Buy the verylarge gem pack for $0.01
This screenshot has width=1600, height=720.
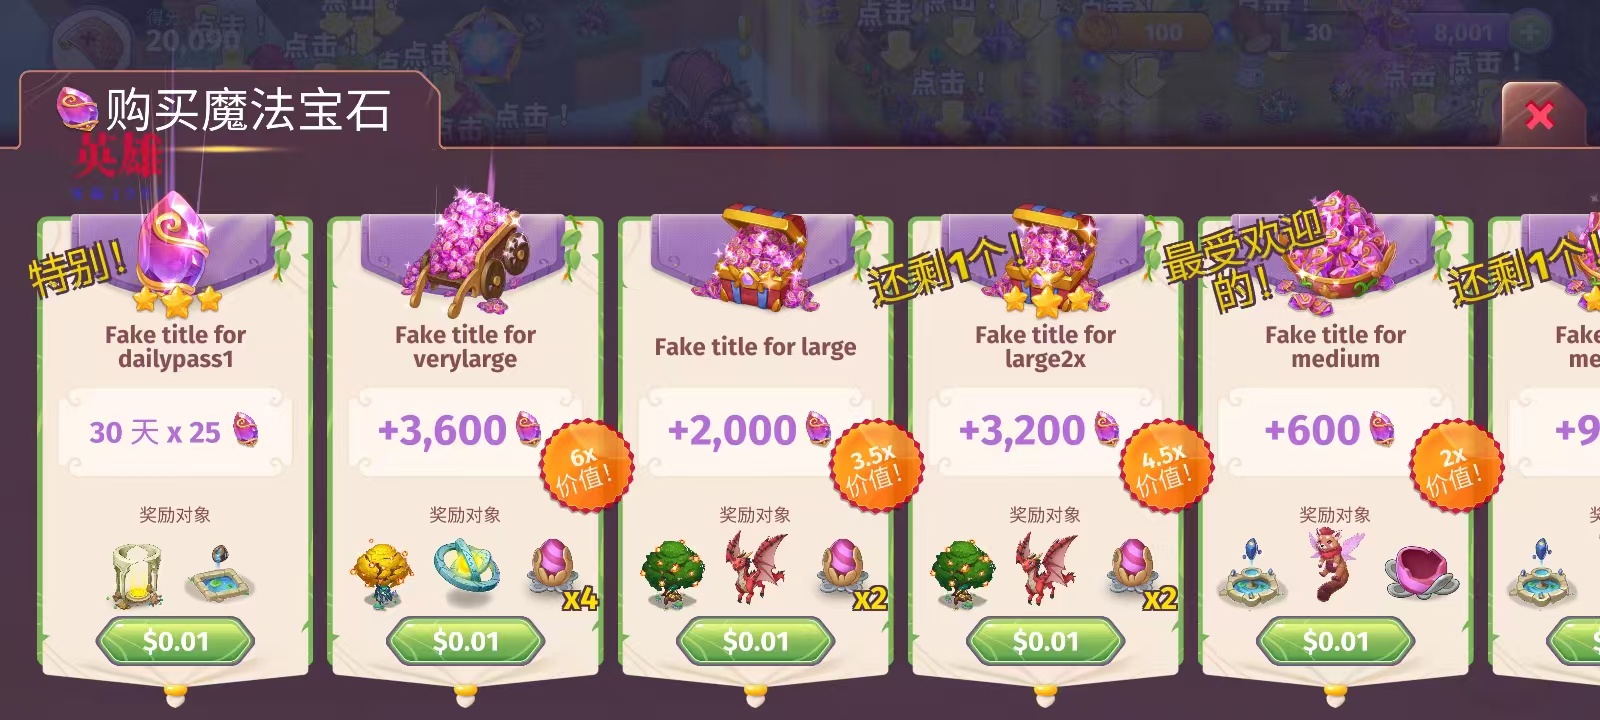pyautogui.click(x=465, y=641)
